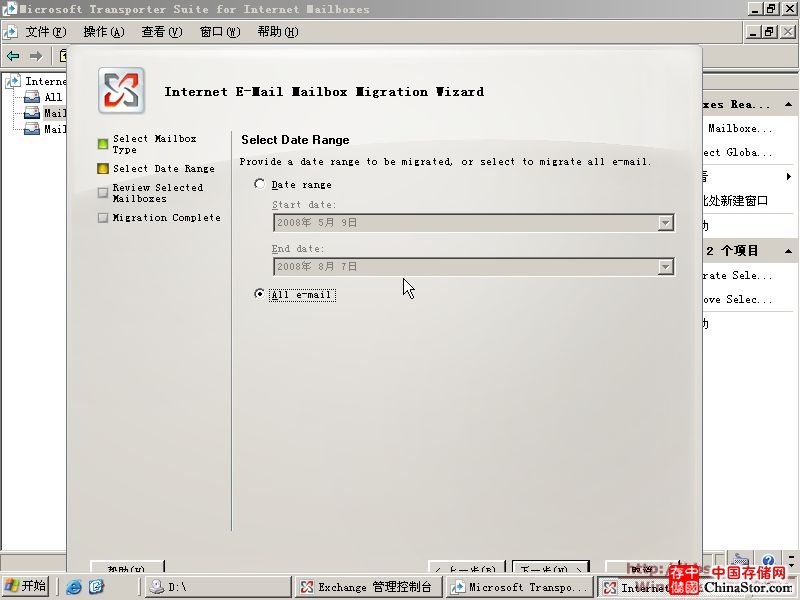This screenshot has height=600, width=800.
Task: Click the forward arrow toolbar icon
Action: (x=36, y=56)
